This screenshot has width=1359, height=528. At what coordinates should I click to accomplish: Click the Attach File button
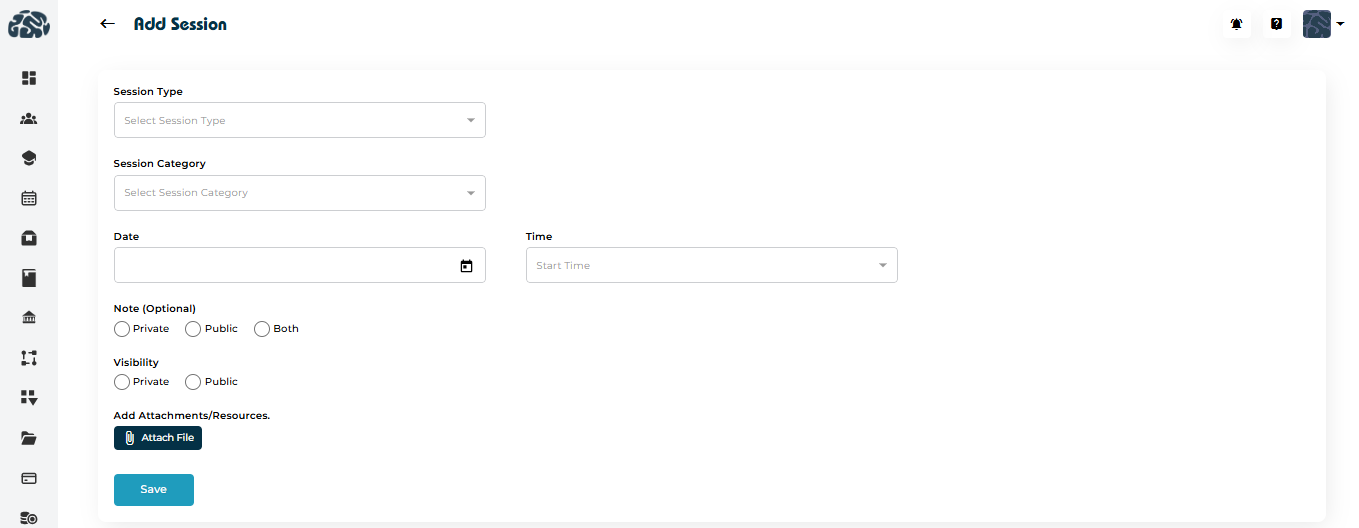[158, 438]
